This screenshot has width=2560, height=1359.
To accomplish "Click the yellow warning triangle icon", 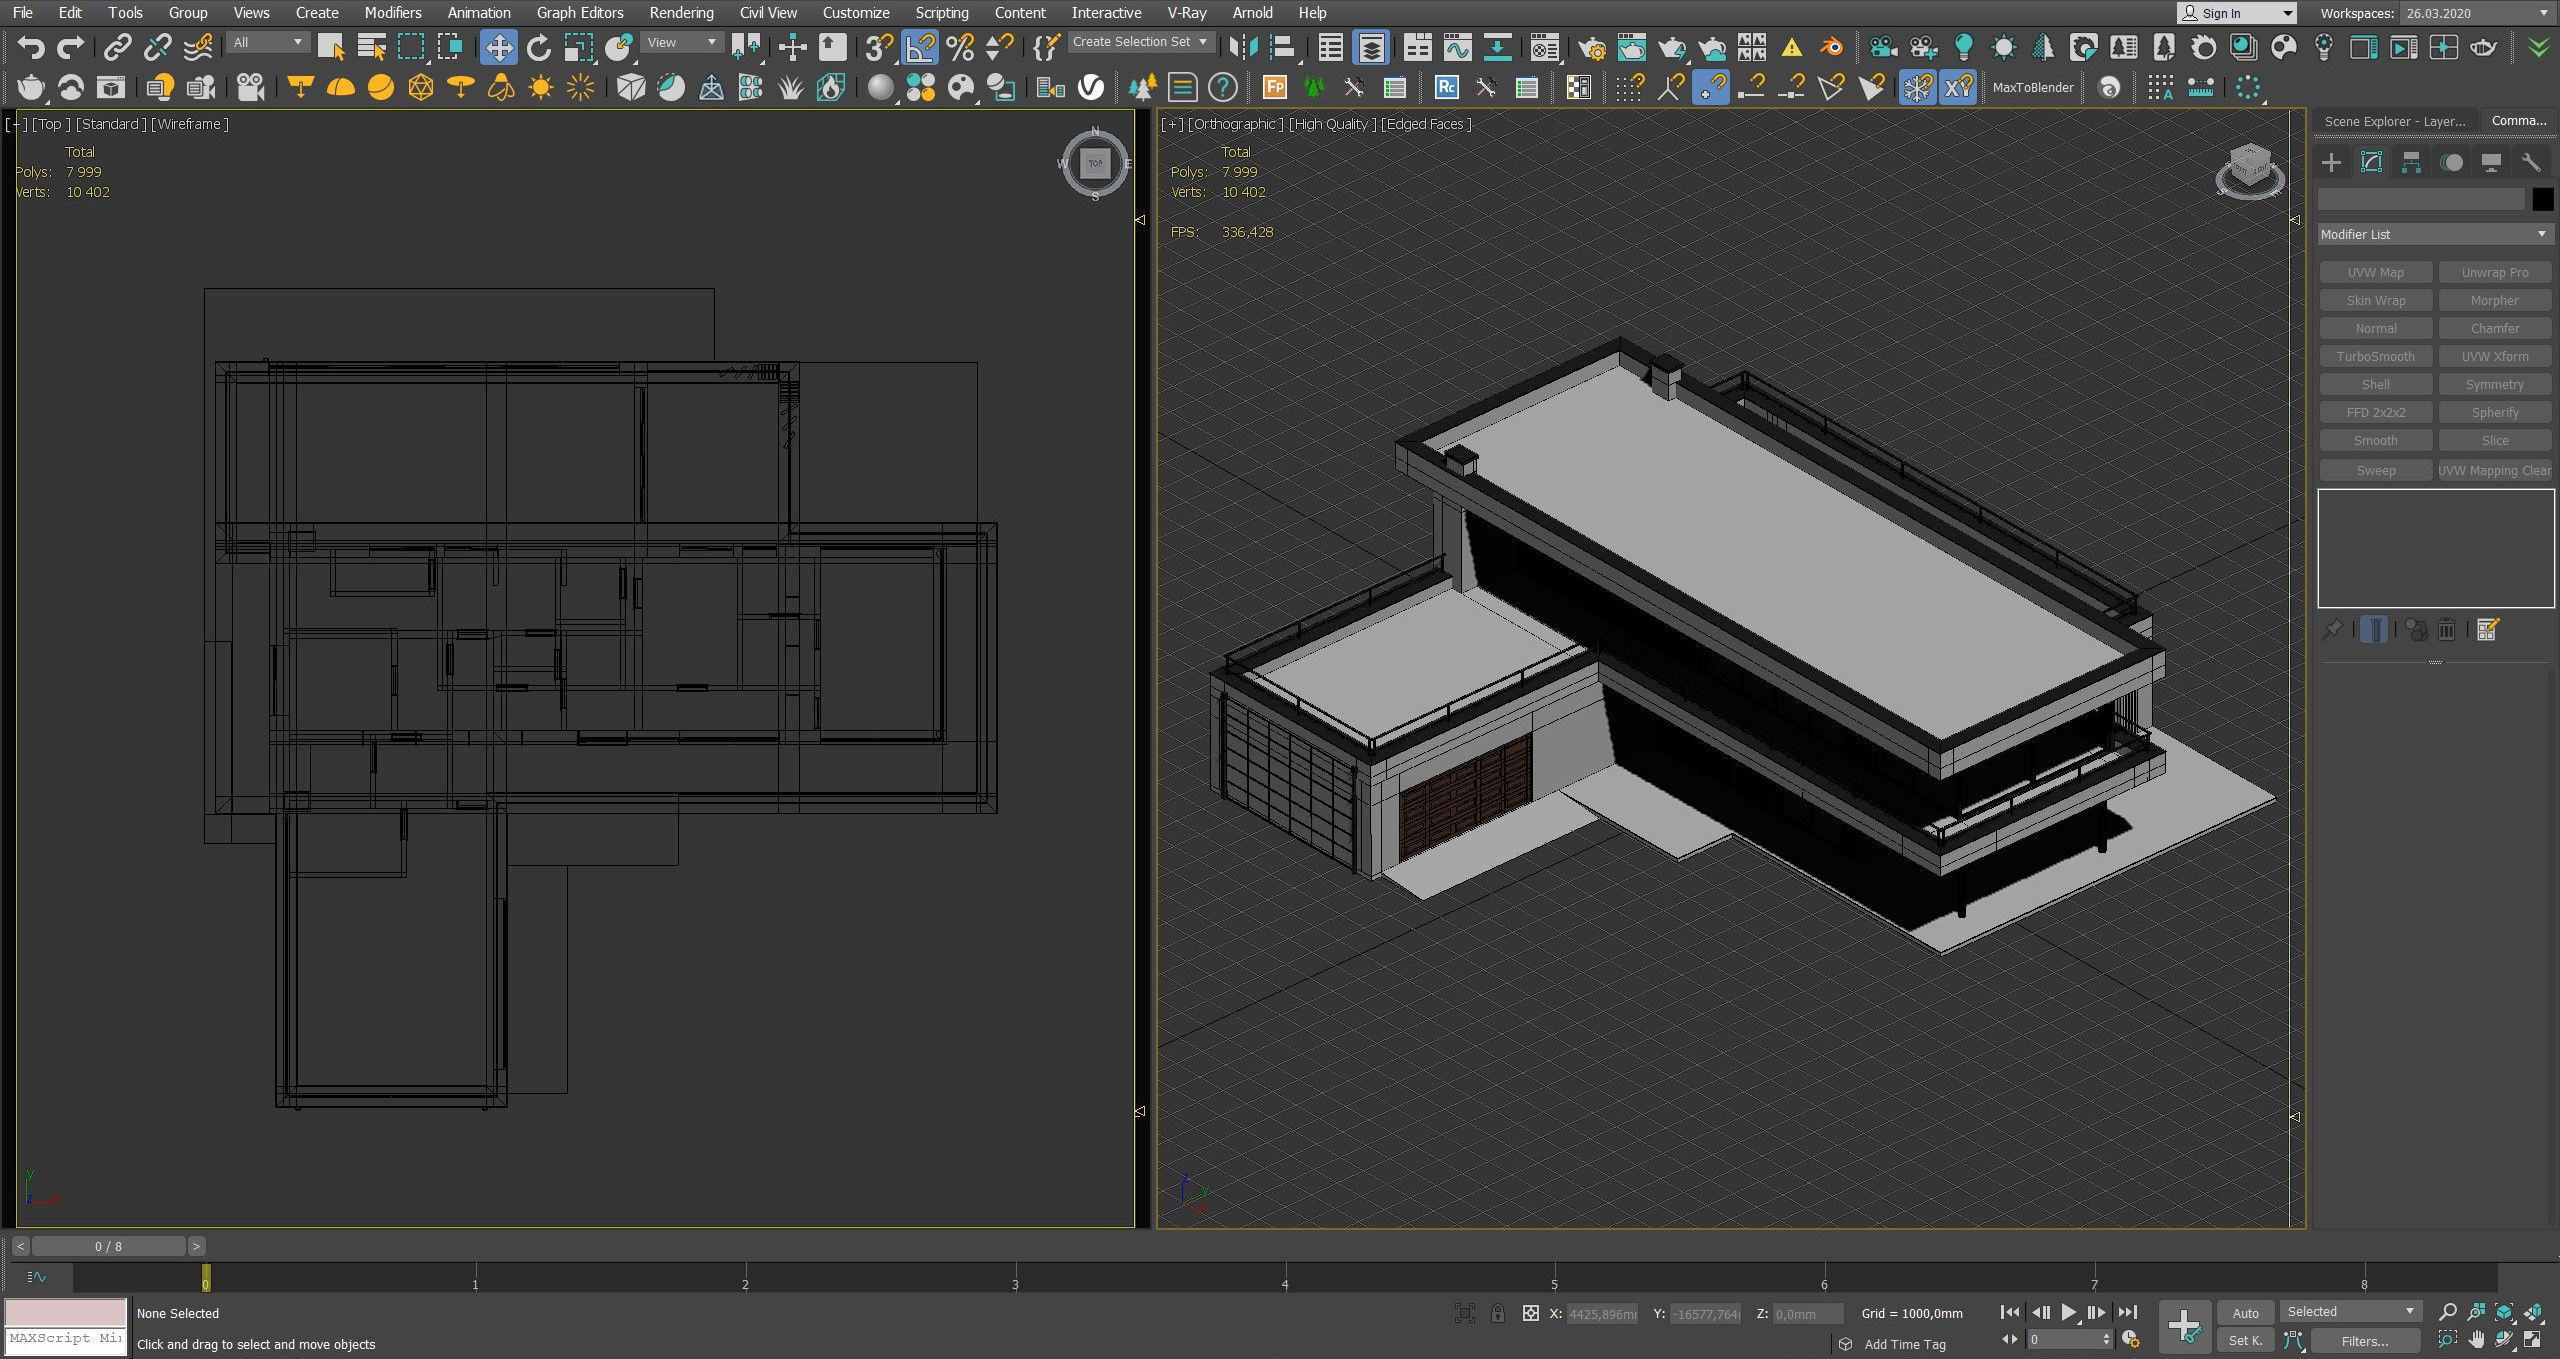I will coord(1791,47).
